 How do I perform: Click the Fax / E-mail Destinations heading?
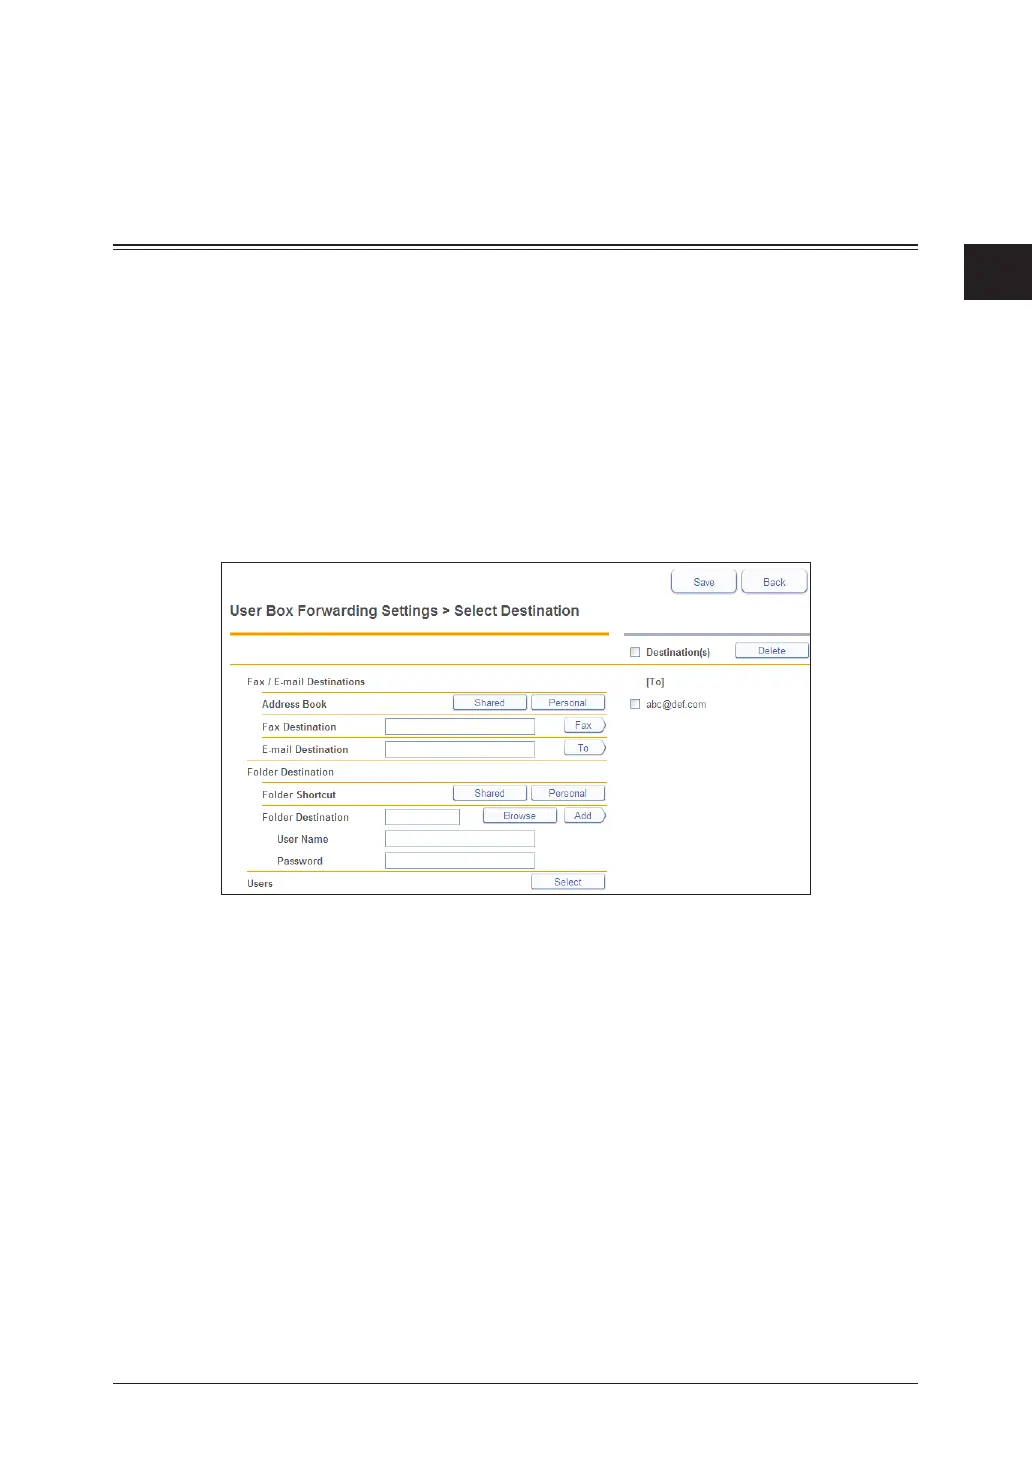pos(306,682)
